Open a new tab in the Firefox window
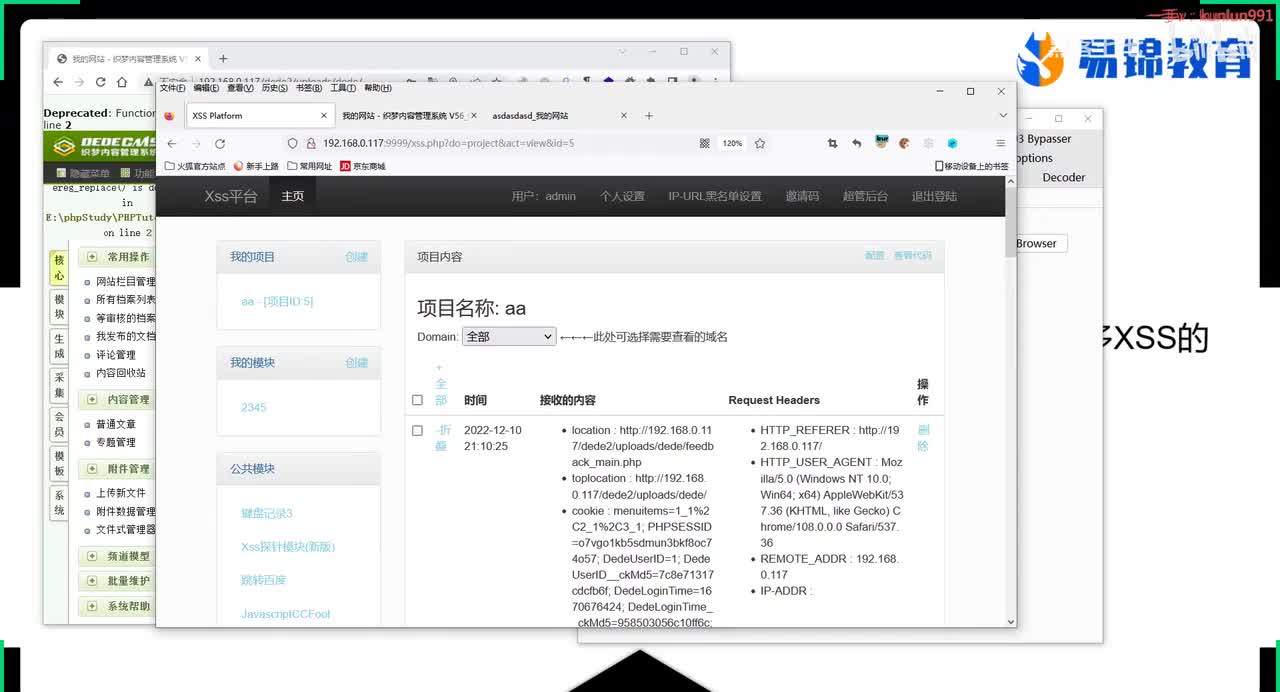The height and width of the screenshot is (692, 1280). tap(648, 116)
